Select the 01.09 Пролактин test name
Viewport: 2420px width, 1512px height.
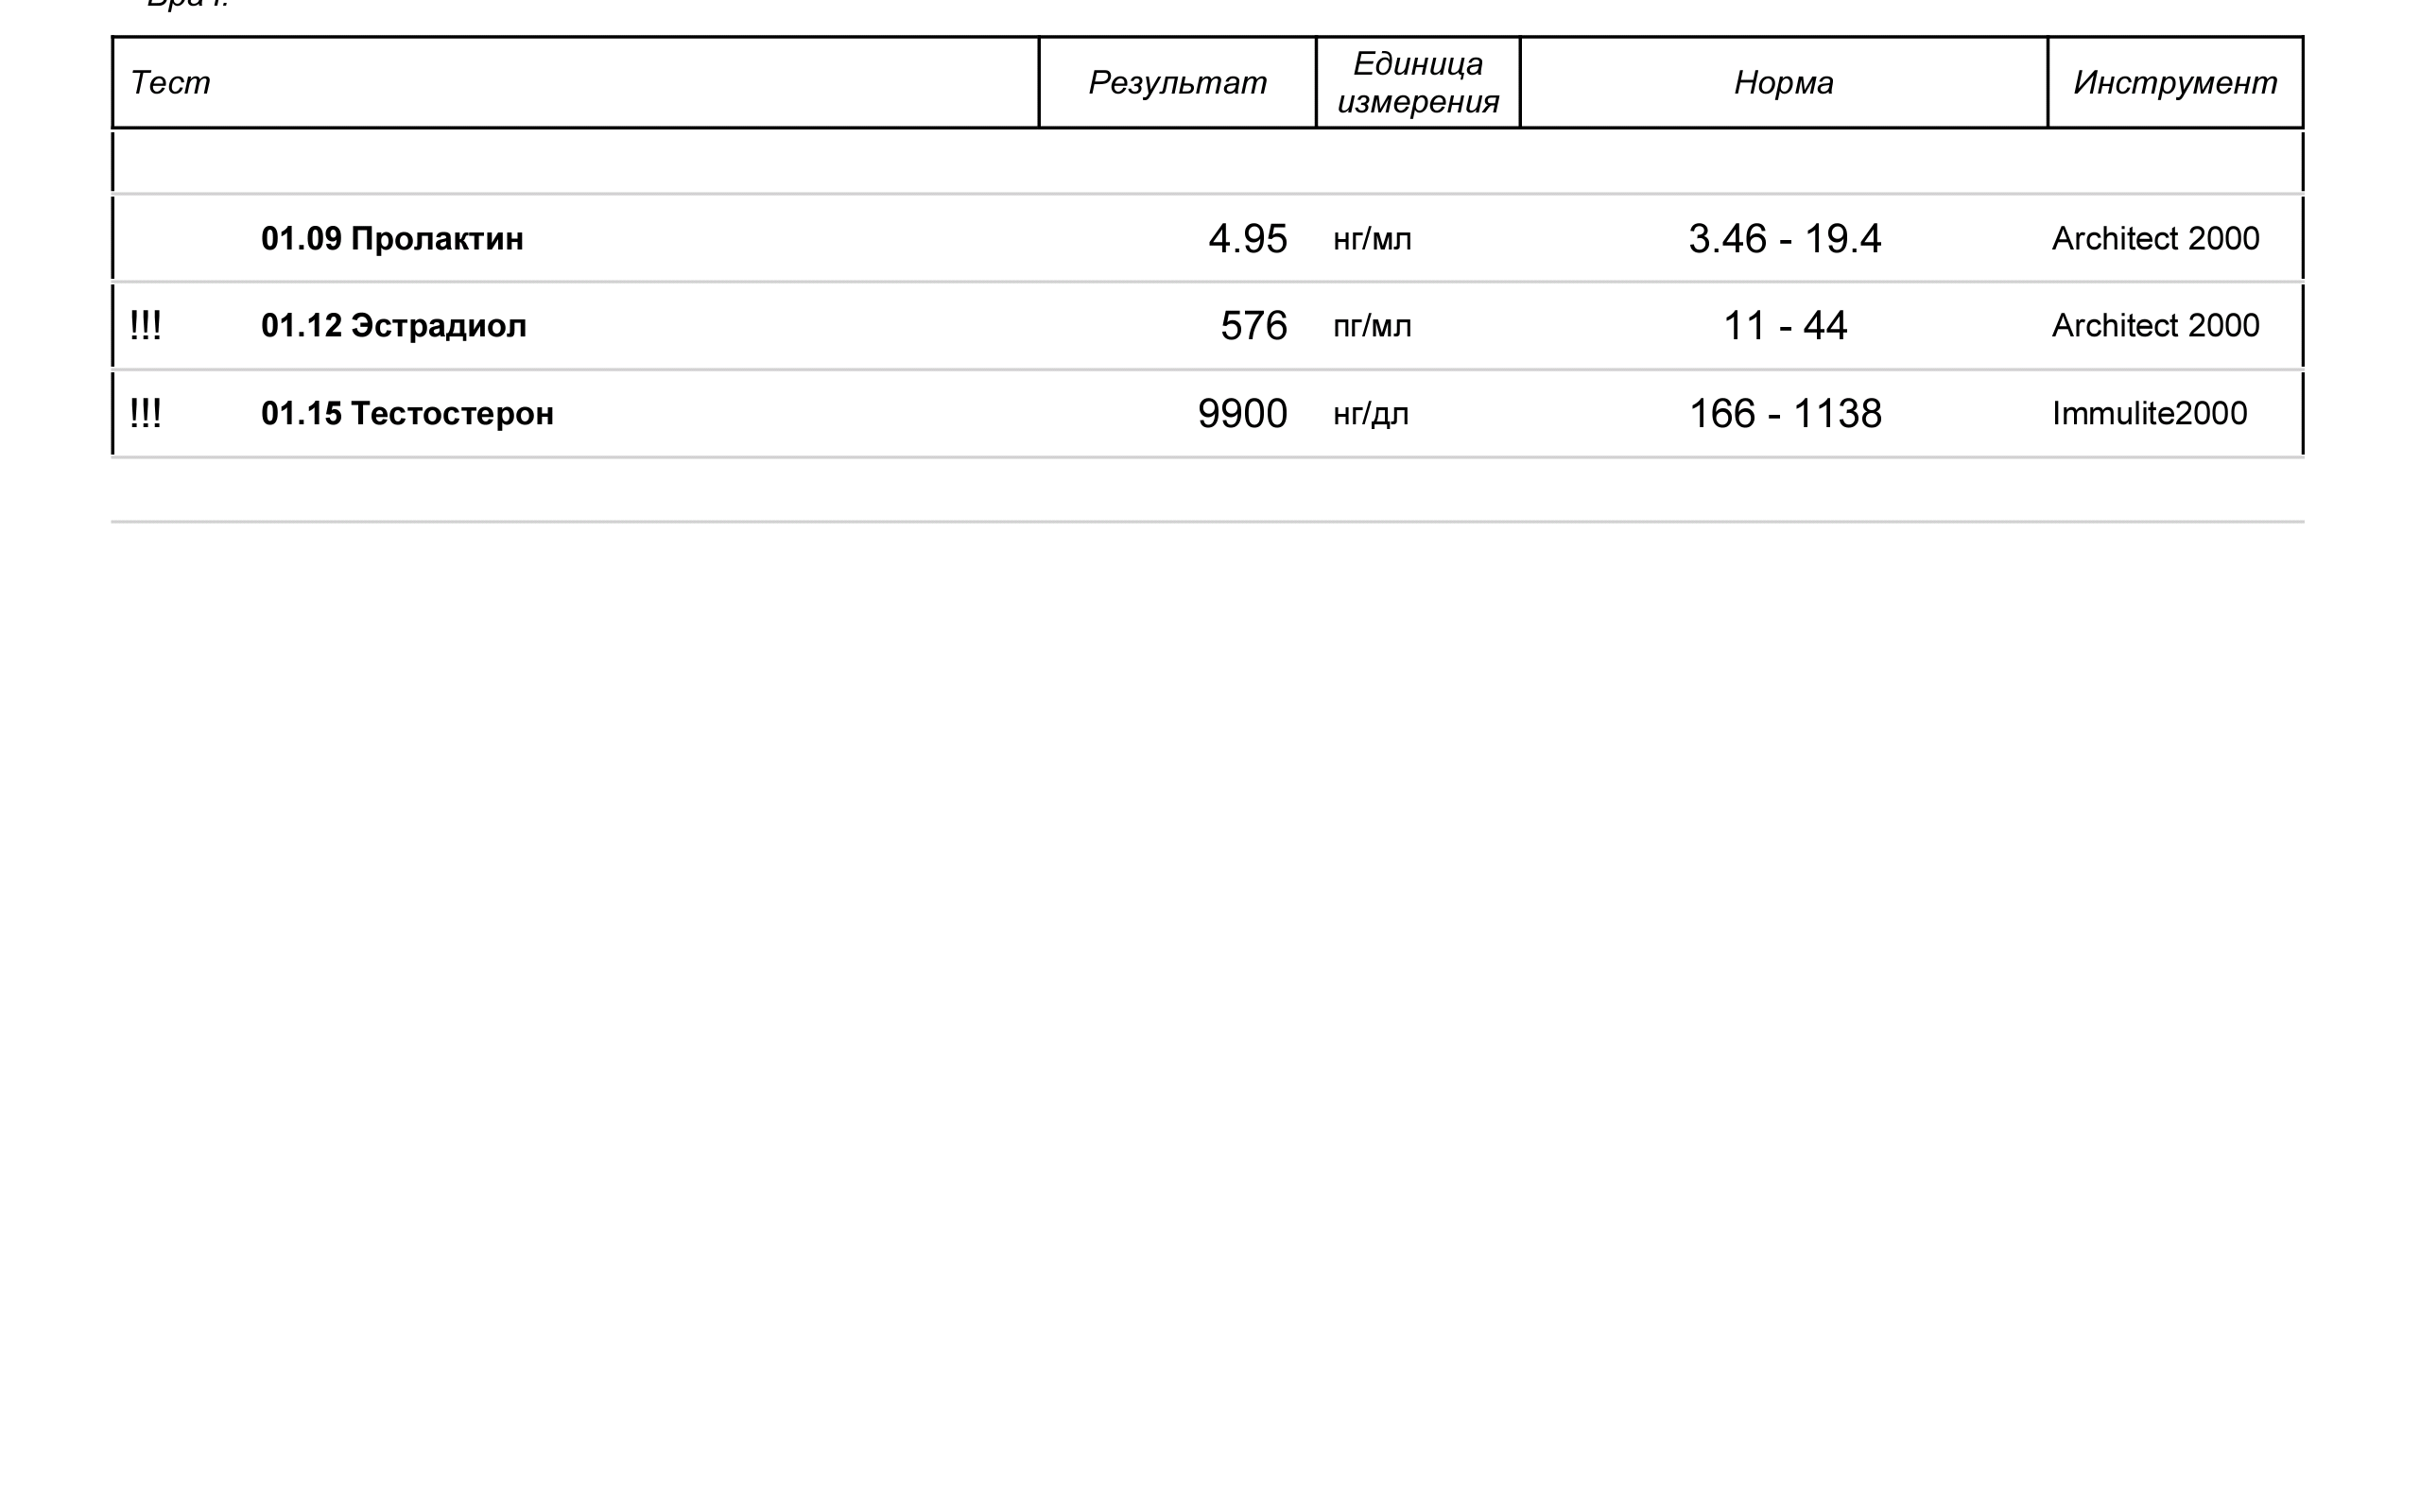392,239
